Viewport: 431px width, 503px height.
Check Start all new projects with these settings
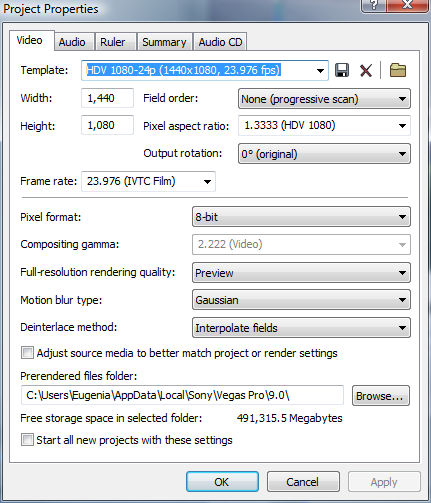coord(27,440)
